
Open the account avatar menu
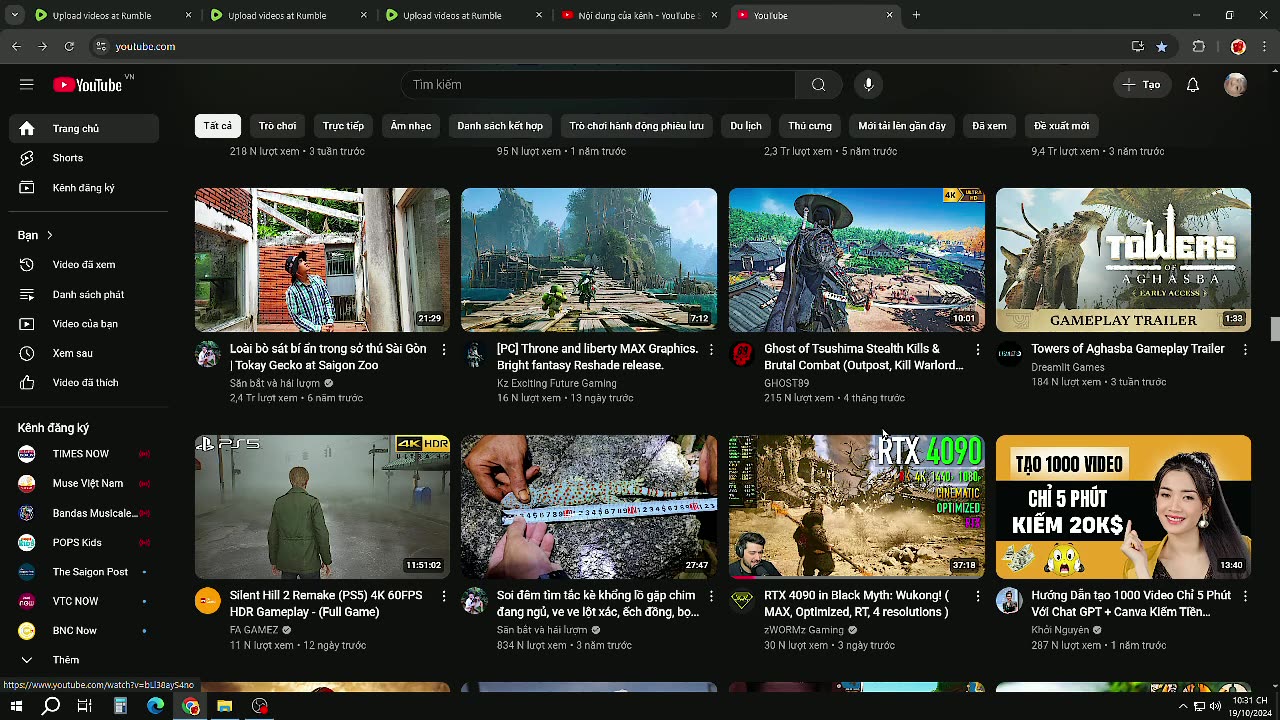(x=1235, y=85)
